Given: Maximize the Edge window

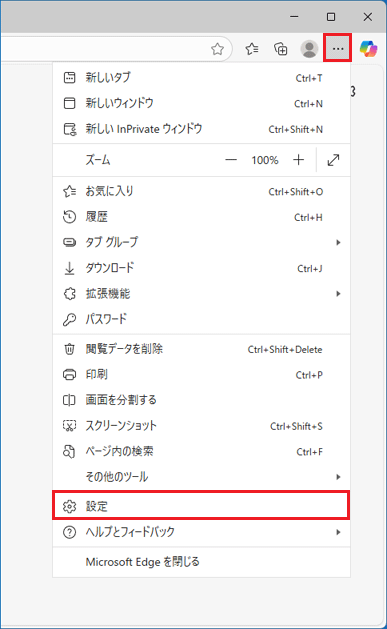Looking at the screenshot, I should pos(331,17).
